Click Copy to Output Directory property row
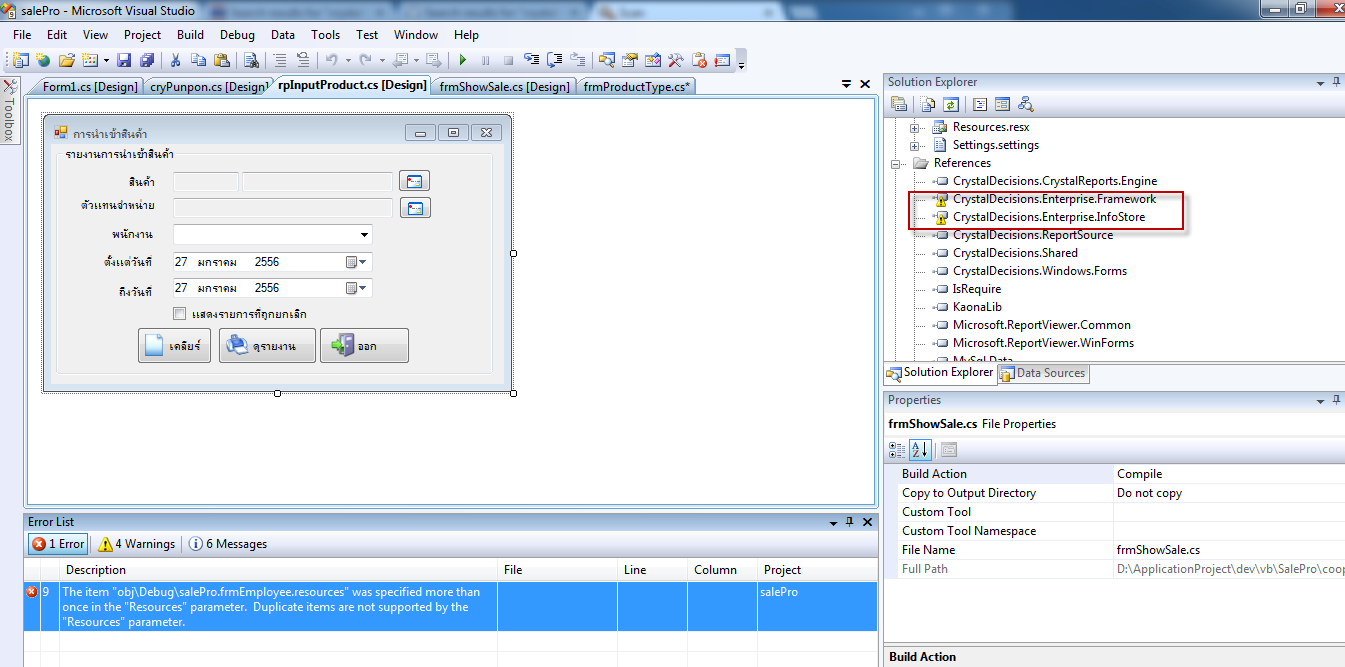The height and width of the screenshot is (667, 1345). coord(1114,493)
